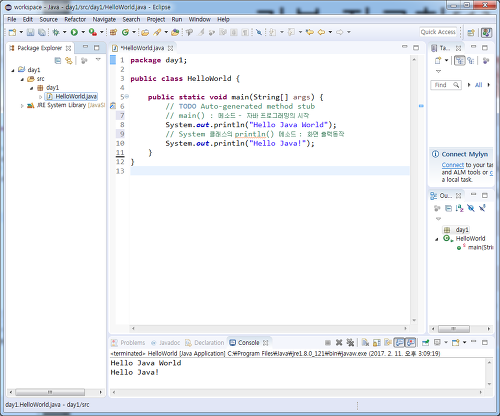Toggle Scheduled view in Task List

[x=471, y=61]
